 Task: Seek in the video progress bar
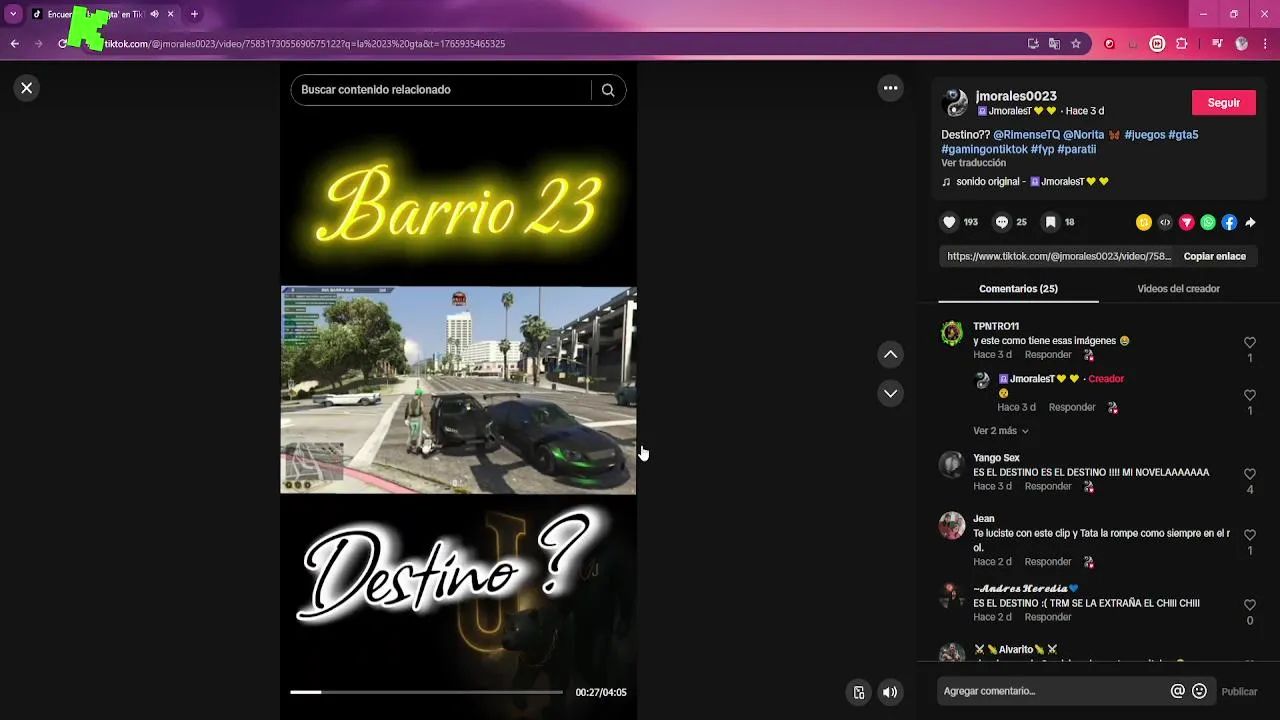(x=427, y=692)
